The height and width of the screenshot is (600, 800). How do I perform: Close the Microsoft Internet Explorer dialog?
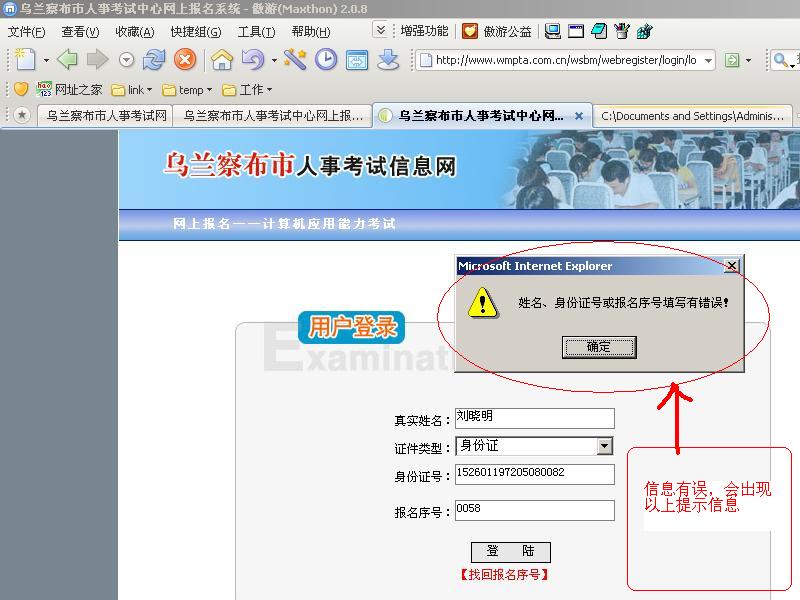coord(732,266)
